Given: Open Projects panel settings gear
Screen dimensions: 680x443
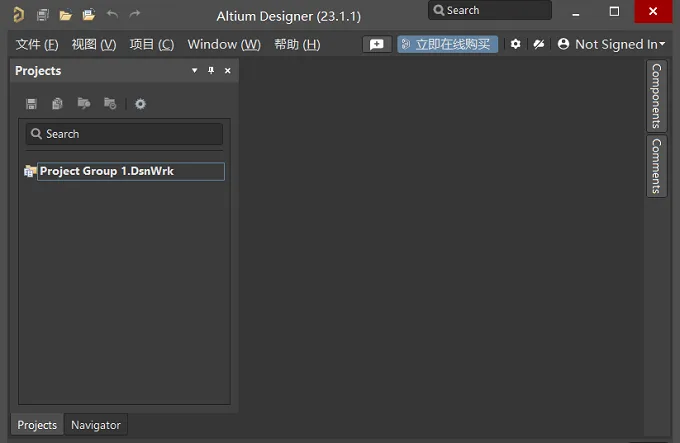Looking at the screenshot, I should pyautogui.click(x=140, y=104).
